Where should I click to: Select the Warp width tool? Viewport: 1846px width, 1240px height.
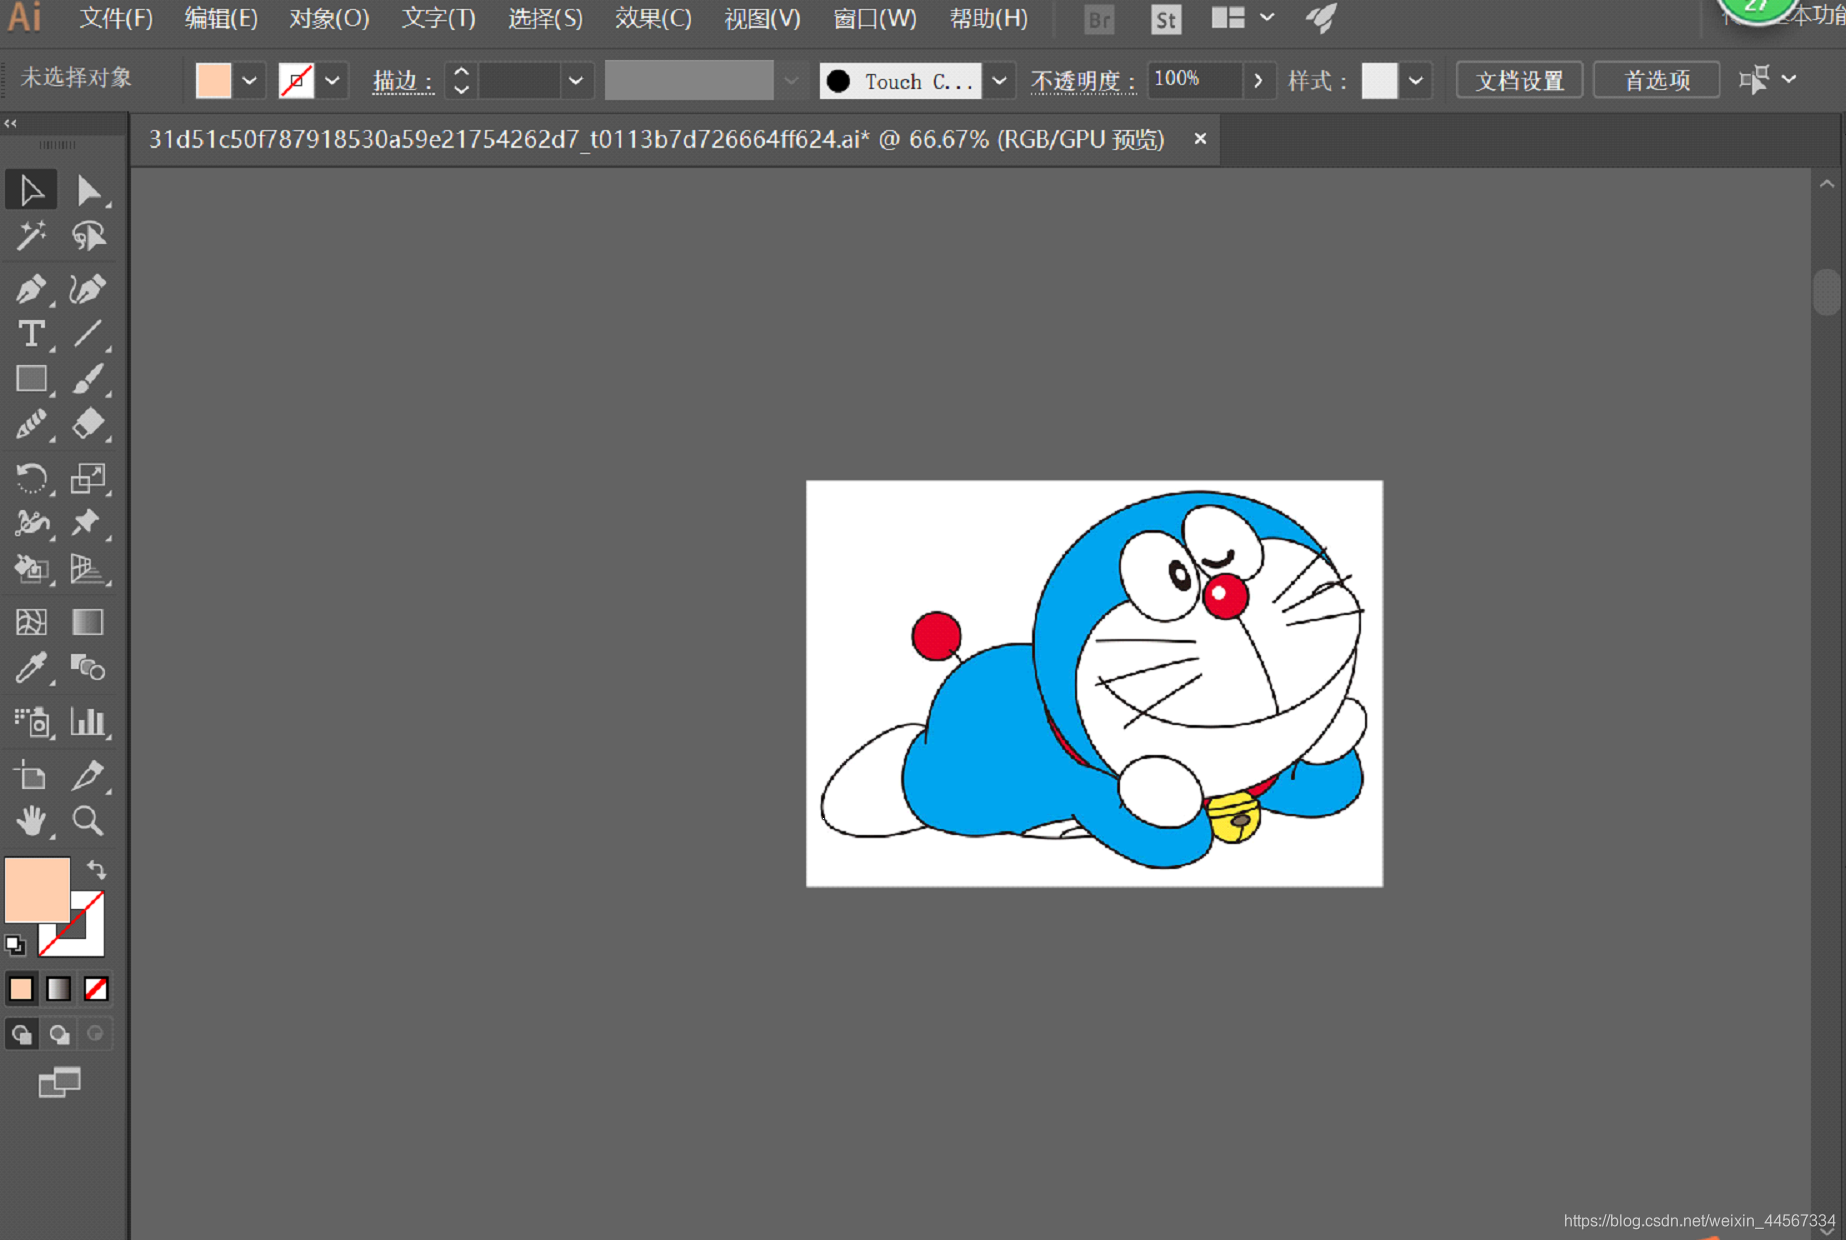tap(31, 523)
